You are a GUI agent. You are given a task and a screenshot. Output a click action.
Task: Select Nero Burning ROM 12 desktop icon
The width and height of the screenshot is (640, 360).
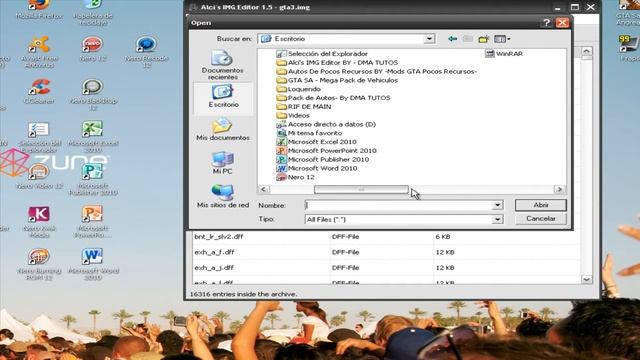click(x=39, y=264)
